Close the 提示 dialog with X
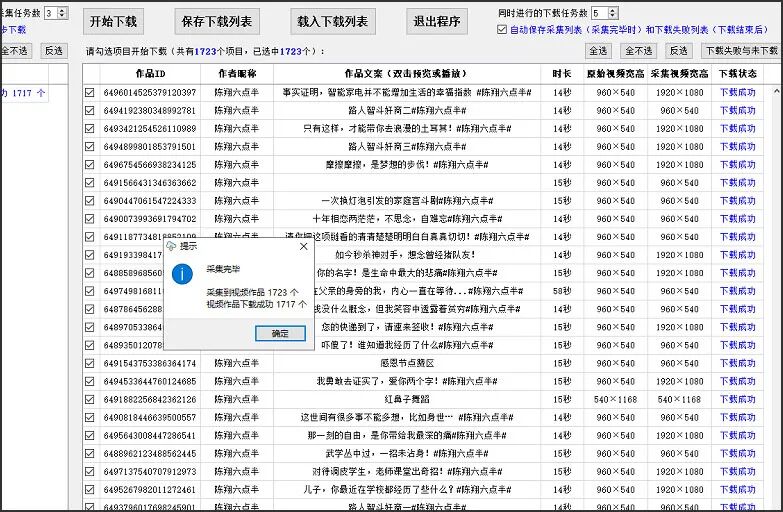Image resolution: width=783 pixels, height=512 pixels. 304,246
